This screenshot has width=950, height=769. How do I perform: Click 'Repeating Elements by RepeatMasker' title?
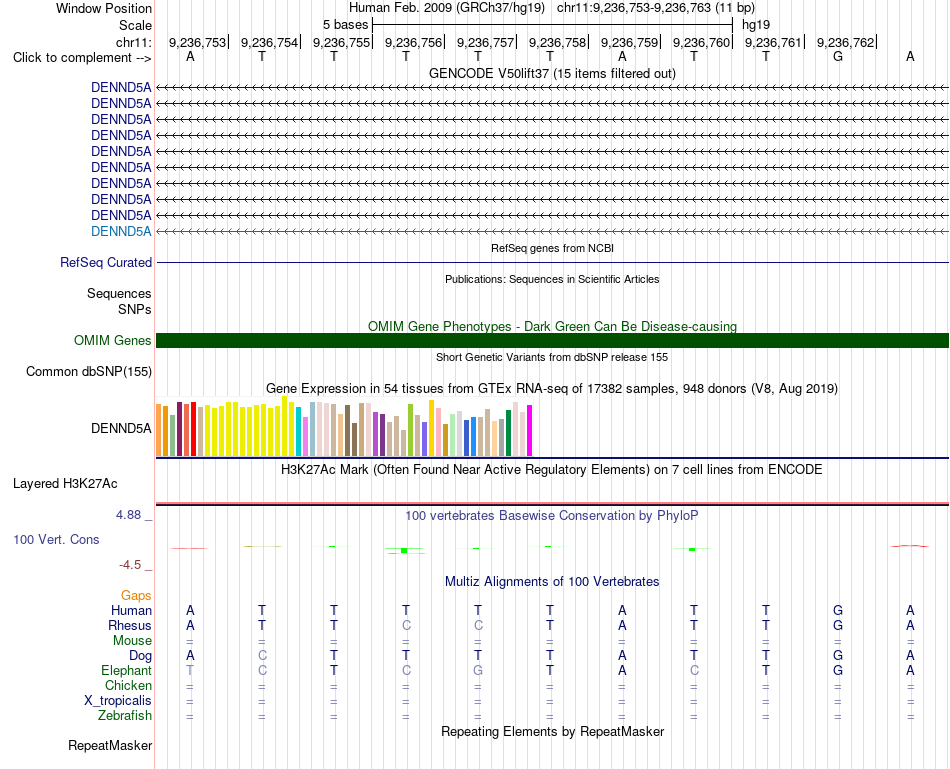point(552,731)
